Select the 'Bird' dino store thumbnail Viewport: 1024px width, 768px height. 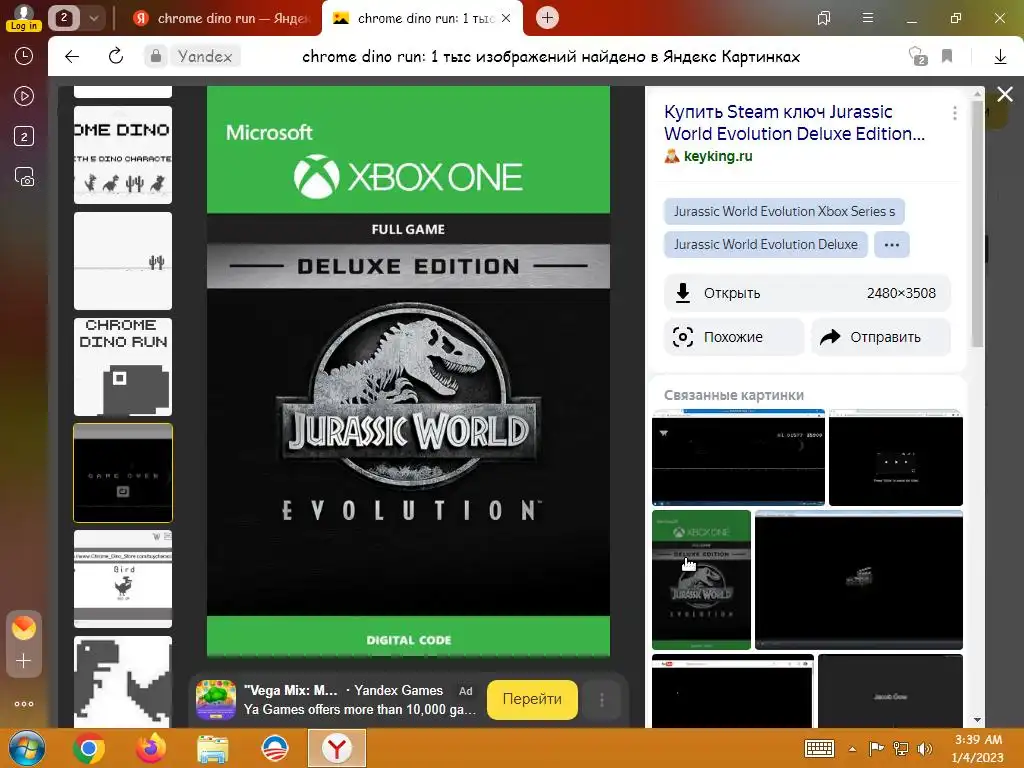click(x=123, y=579)
